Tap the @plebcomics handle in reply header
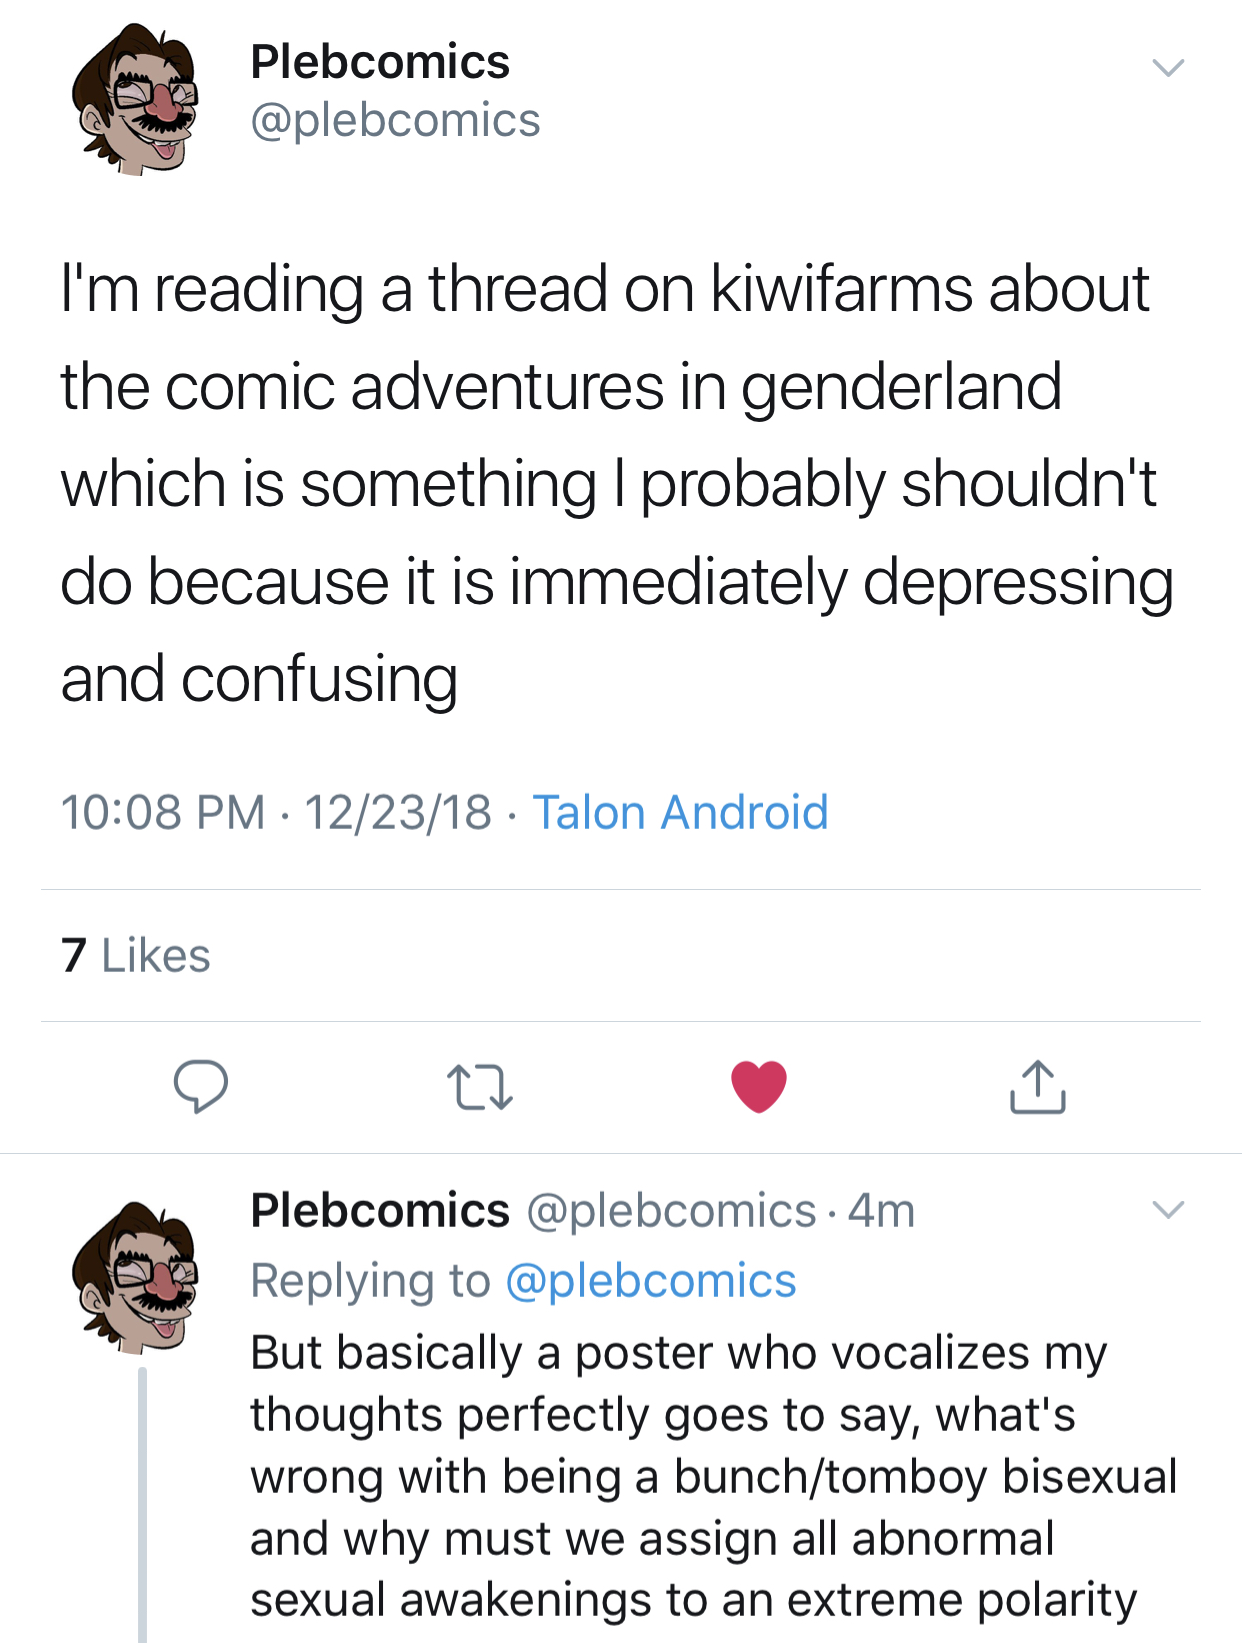 tap(671, 1211)
